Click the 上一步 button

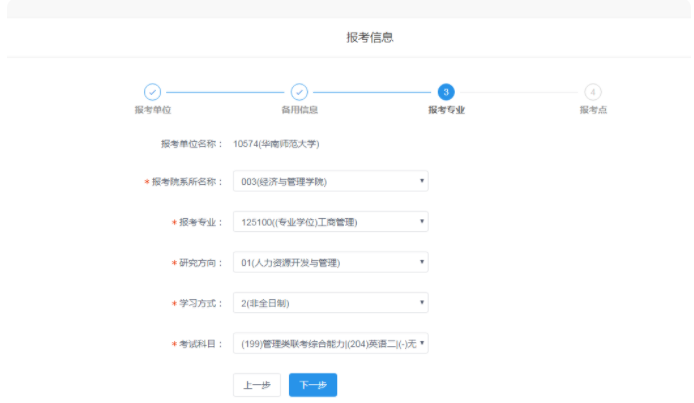pos(257,385)
